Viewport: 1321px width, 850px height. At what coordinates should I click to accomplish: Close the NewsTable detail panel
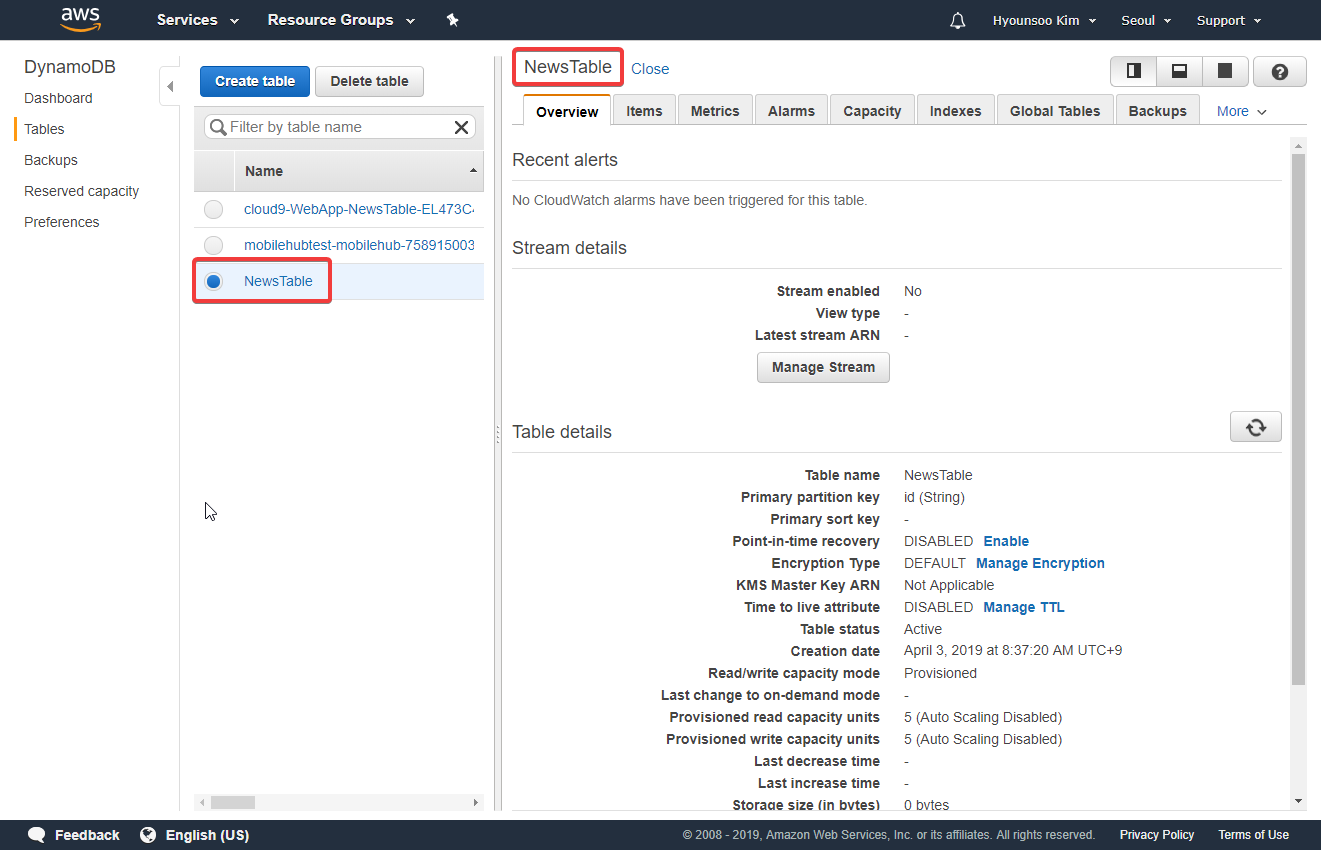click(x=650, y=69)
